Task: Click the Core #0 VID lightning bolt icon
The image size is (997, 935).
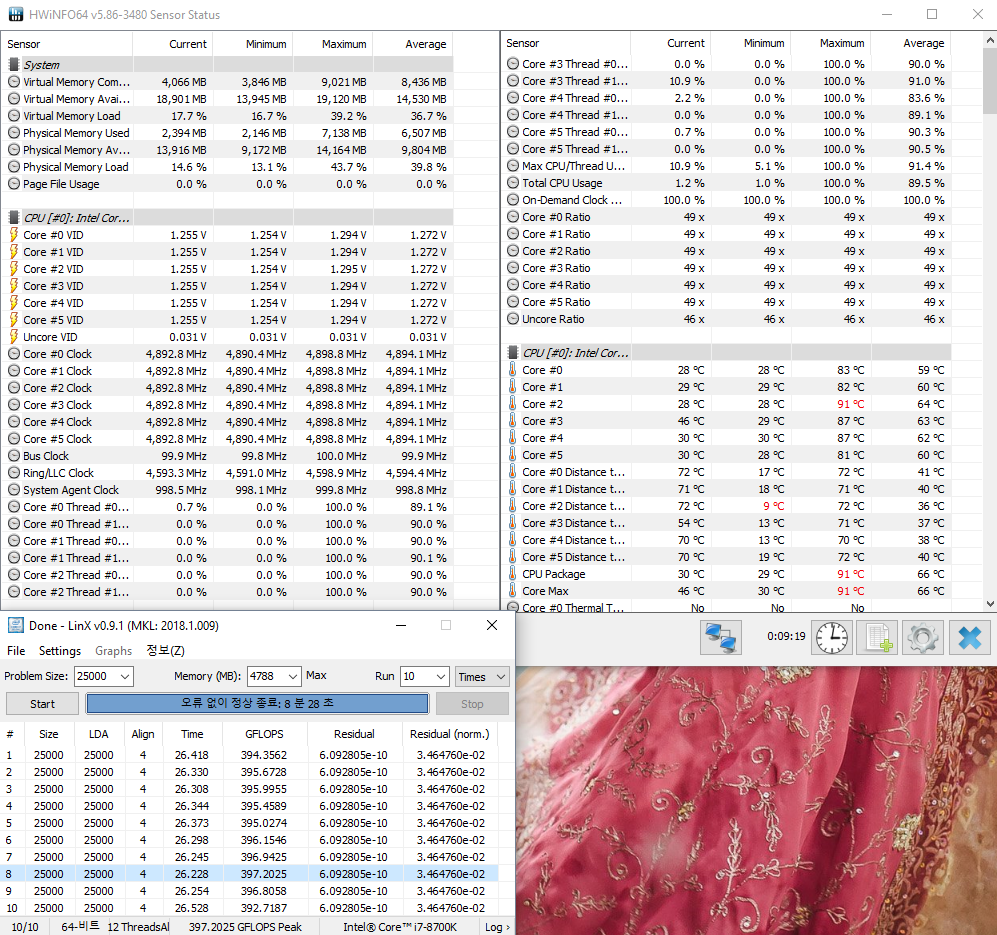Action: [13, 235]
